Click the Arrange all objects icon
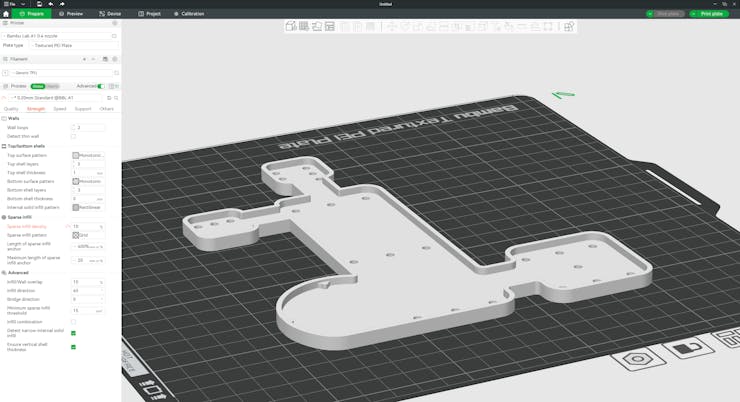 pos(329,26)
